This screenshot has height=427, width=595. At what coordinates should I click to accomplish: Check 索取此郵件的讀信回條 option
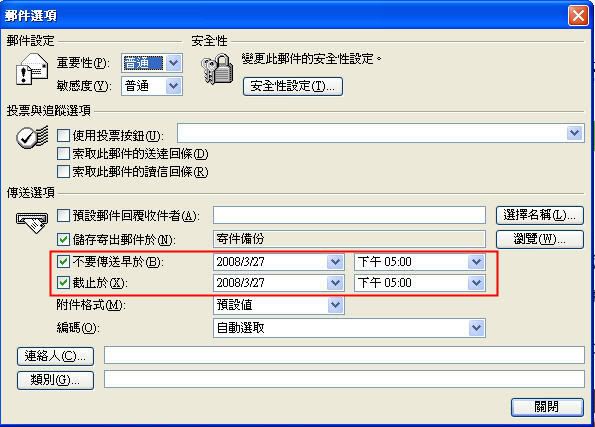pyautogui.click(x=63, y=172)
